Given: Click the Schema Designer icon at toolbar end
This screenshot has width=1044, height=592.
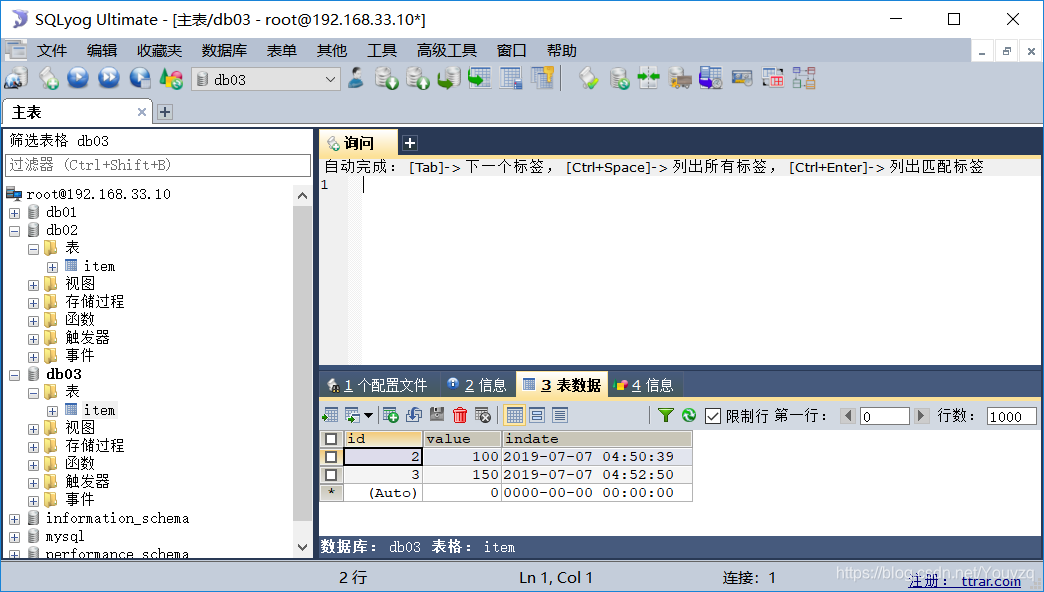Looking at the screenshot, I should click(804, 79).
